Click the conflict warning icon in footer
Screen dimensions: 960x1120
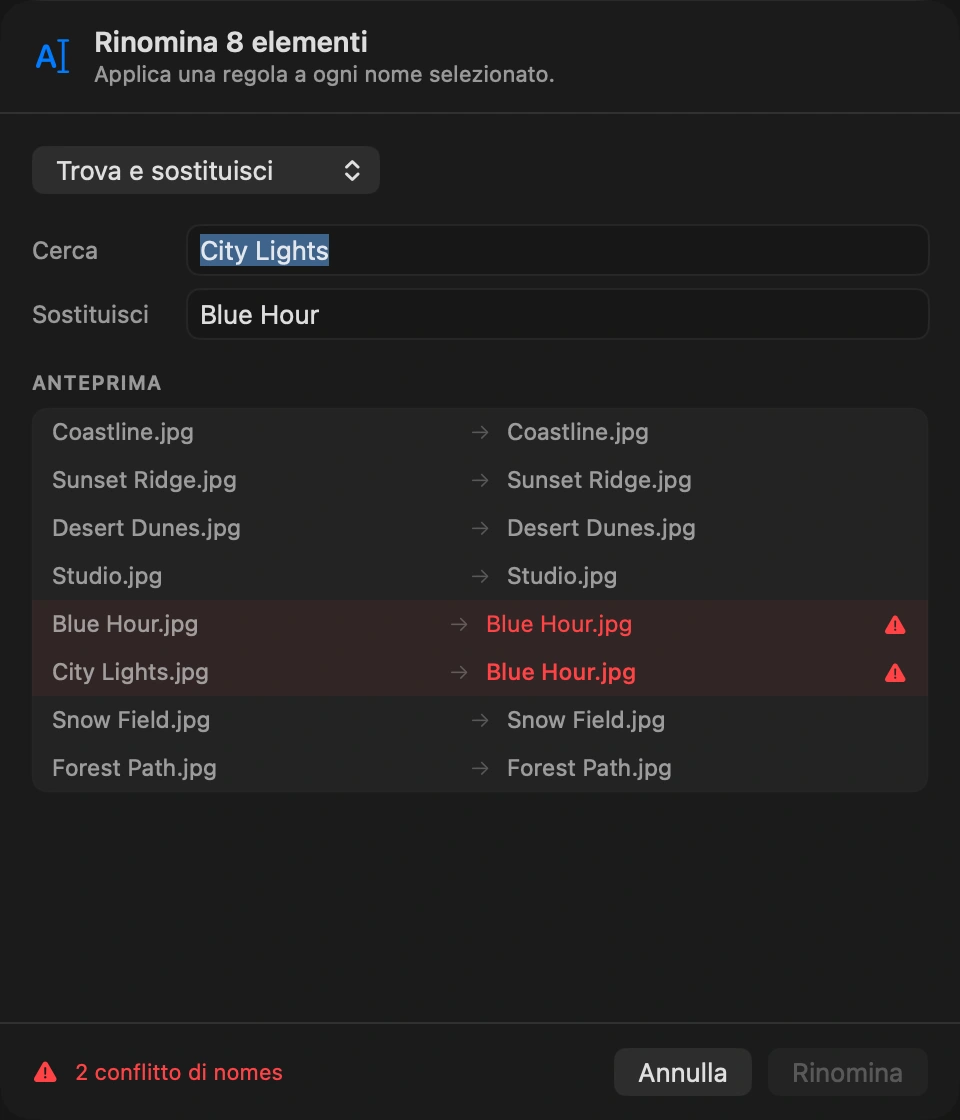46,1072
